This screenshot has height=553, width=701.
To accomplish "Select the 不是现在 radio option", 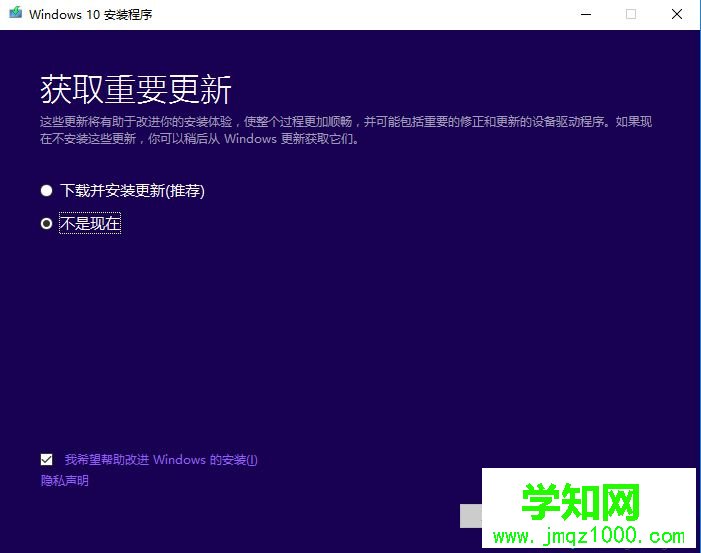I will 46,224.
